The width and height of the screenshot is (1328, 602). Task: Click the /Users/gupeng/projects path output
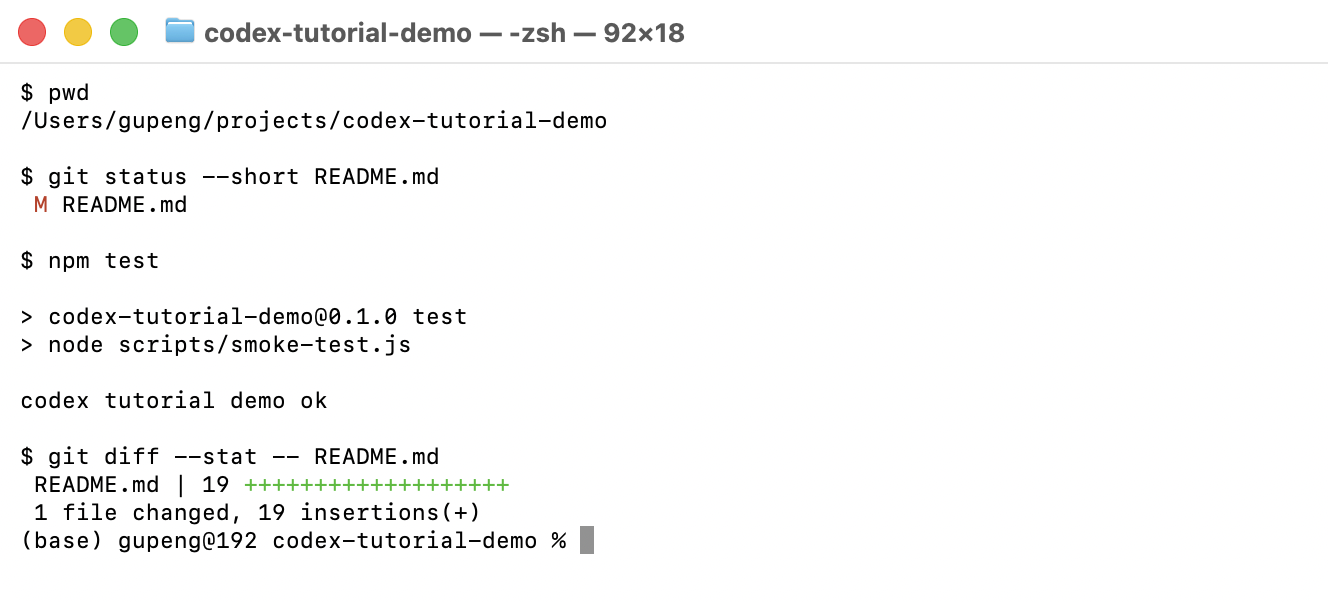(x=314, y=121)
